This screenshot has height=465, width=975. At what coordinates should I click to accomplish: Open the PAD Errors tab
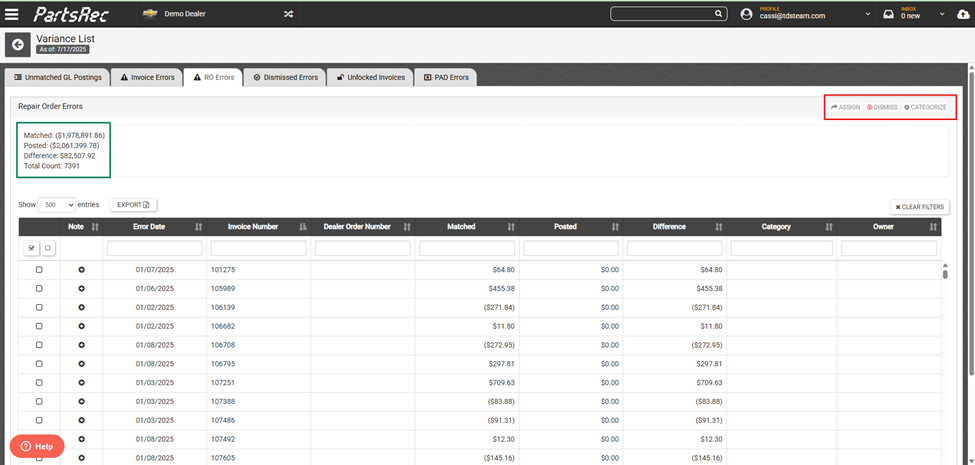[446, 78]
